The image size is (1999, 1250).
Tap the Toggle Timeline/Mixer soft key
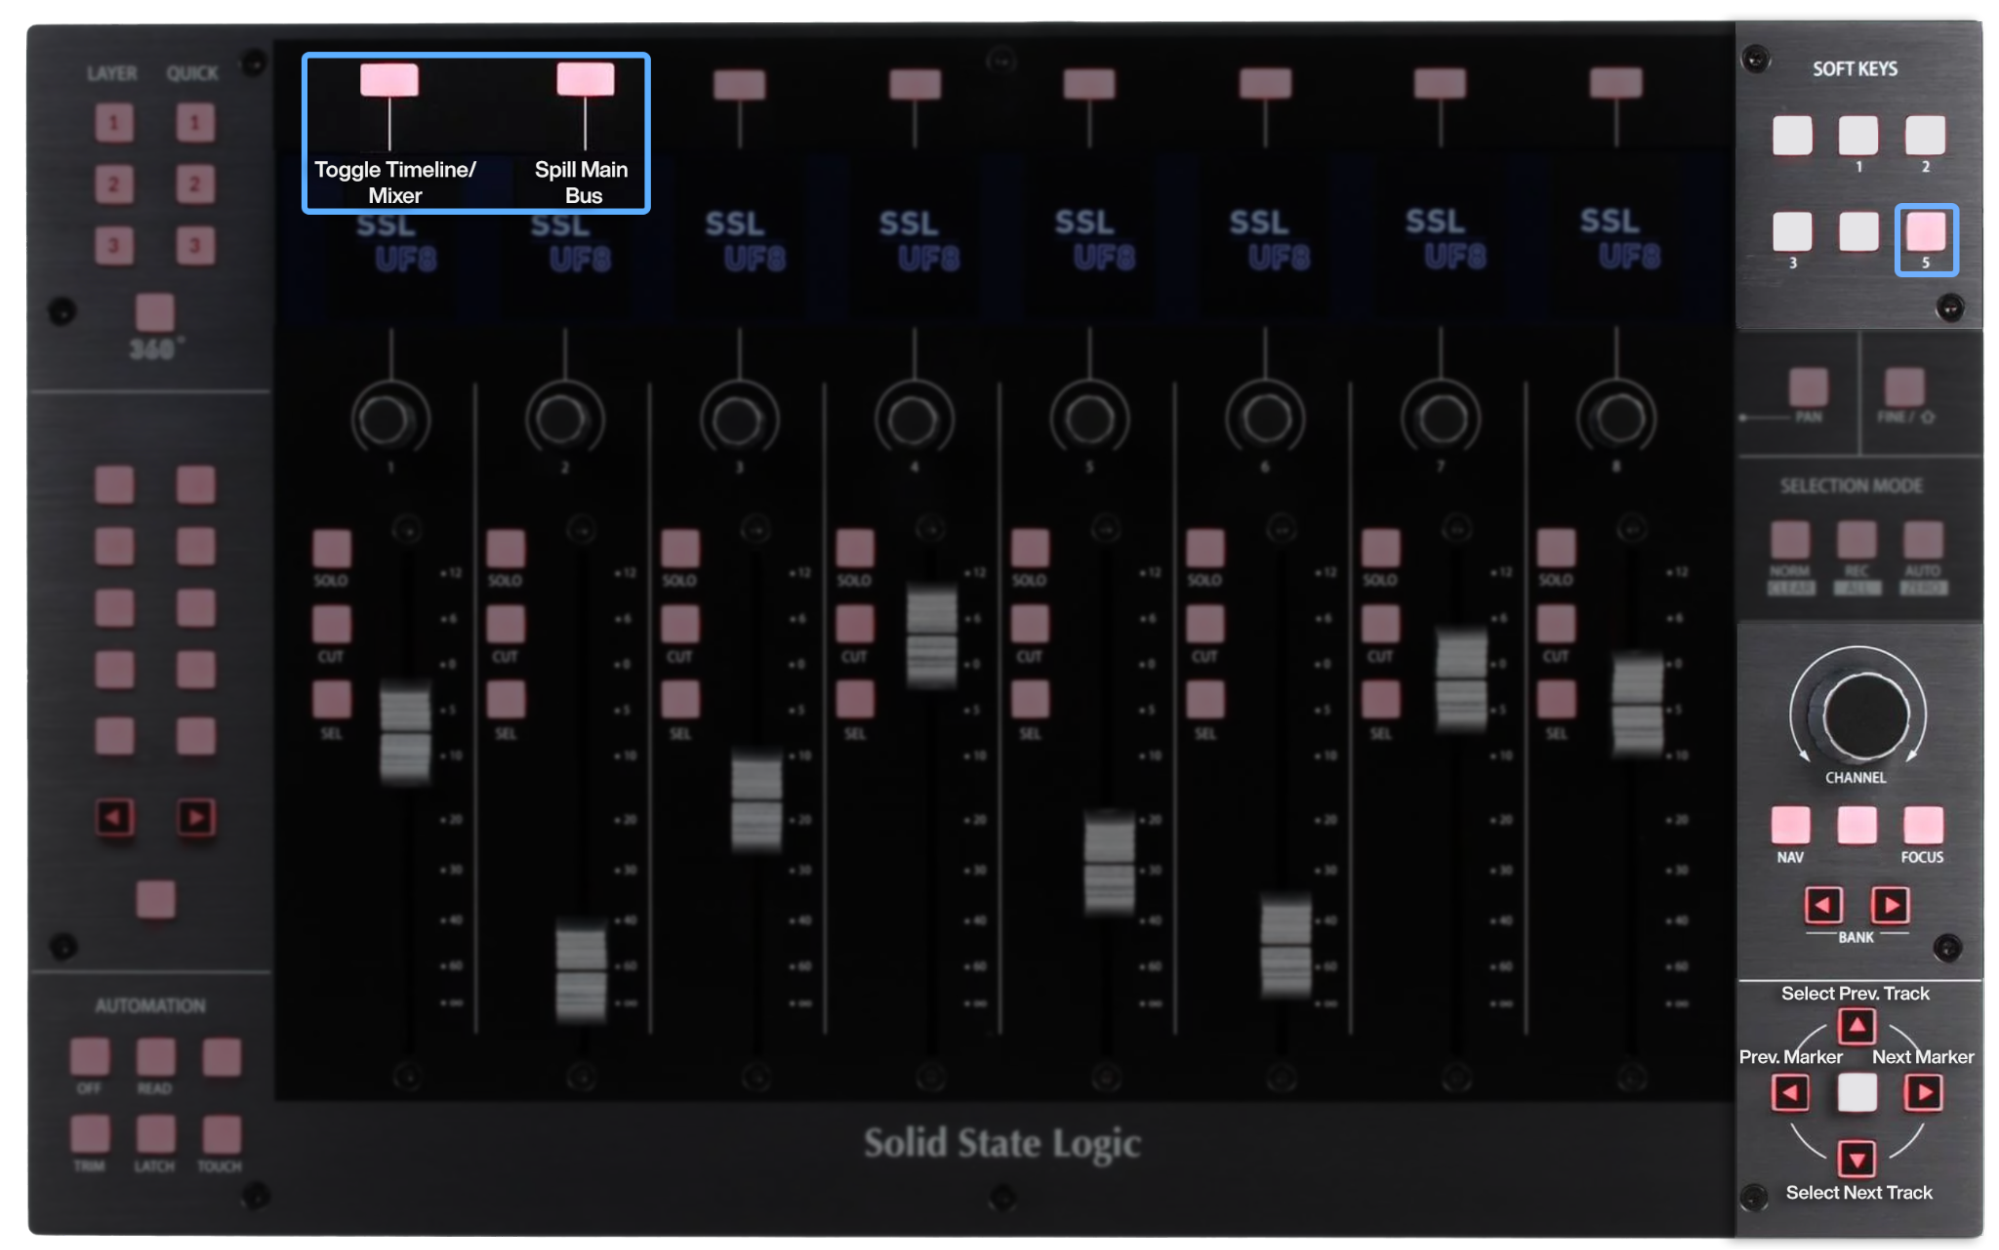point(389,80)
